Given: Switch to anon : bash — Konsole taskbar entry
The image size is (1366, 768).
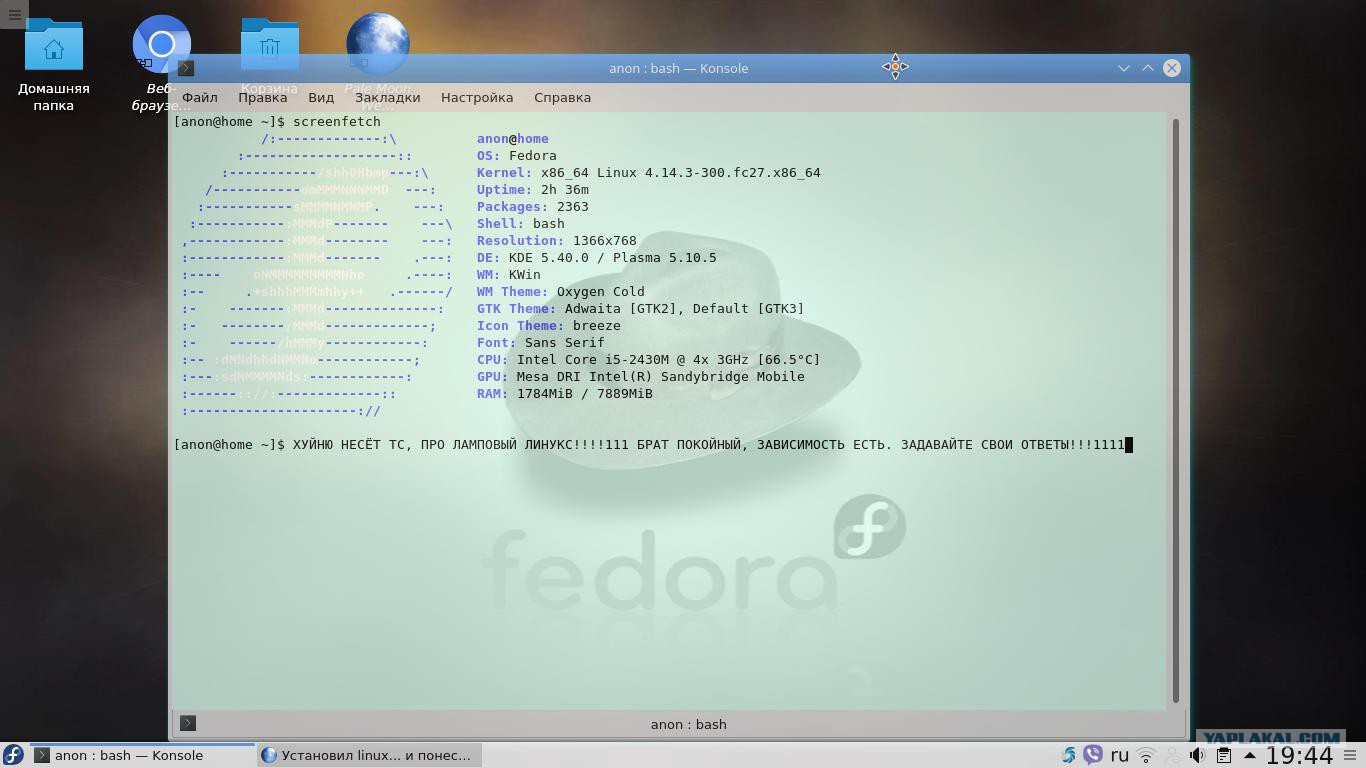Looking at the screenshot, I should [x=142, y=755].
